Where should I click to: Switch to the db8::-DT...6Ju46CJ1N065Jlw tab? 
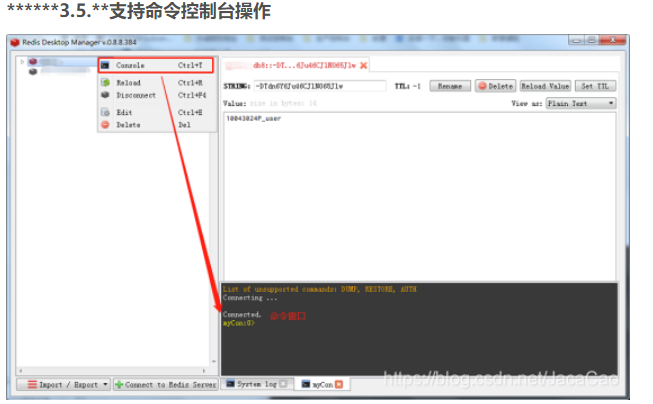[x=296, y=65]
